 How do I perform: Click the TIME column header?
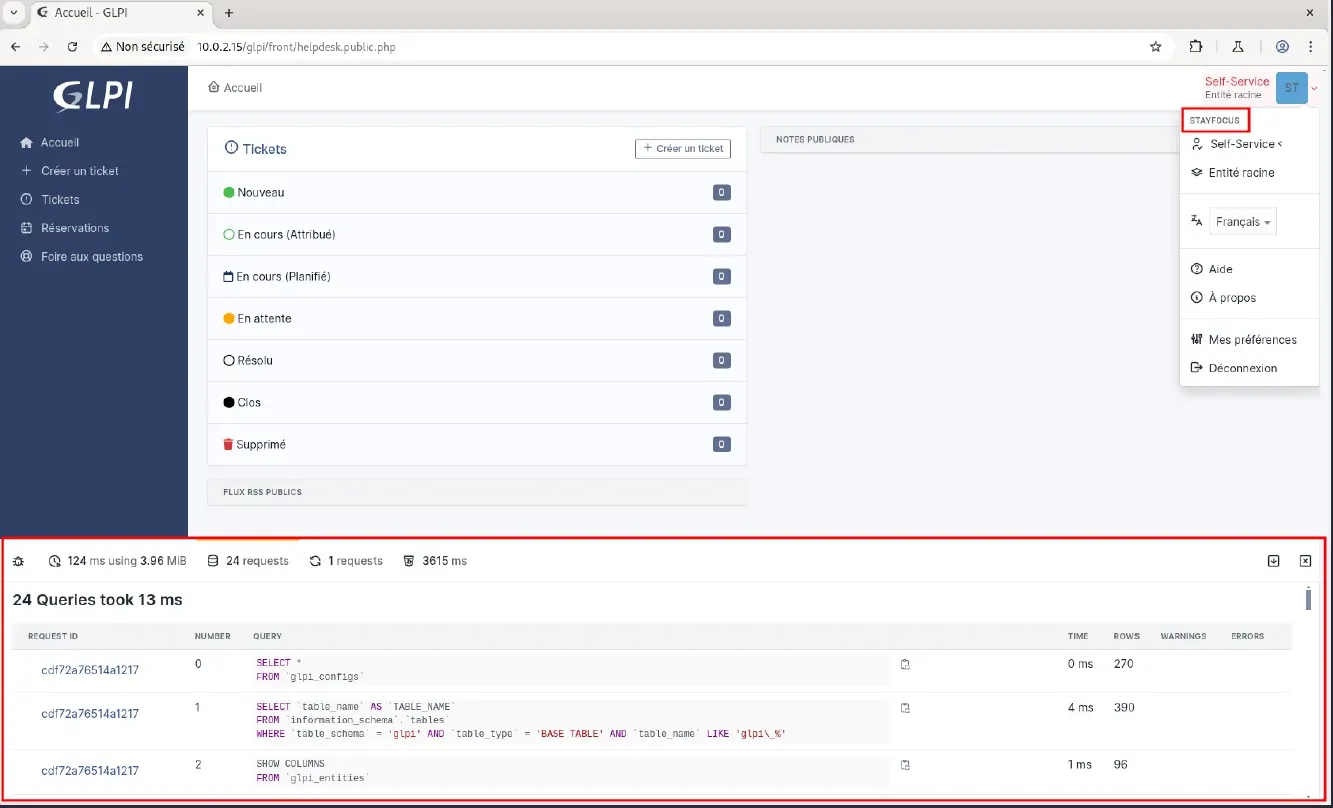pos(1078,636)
